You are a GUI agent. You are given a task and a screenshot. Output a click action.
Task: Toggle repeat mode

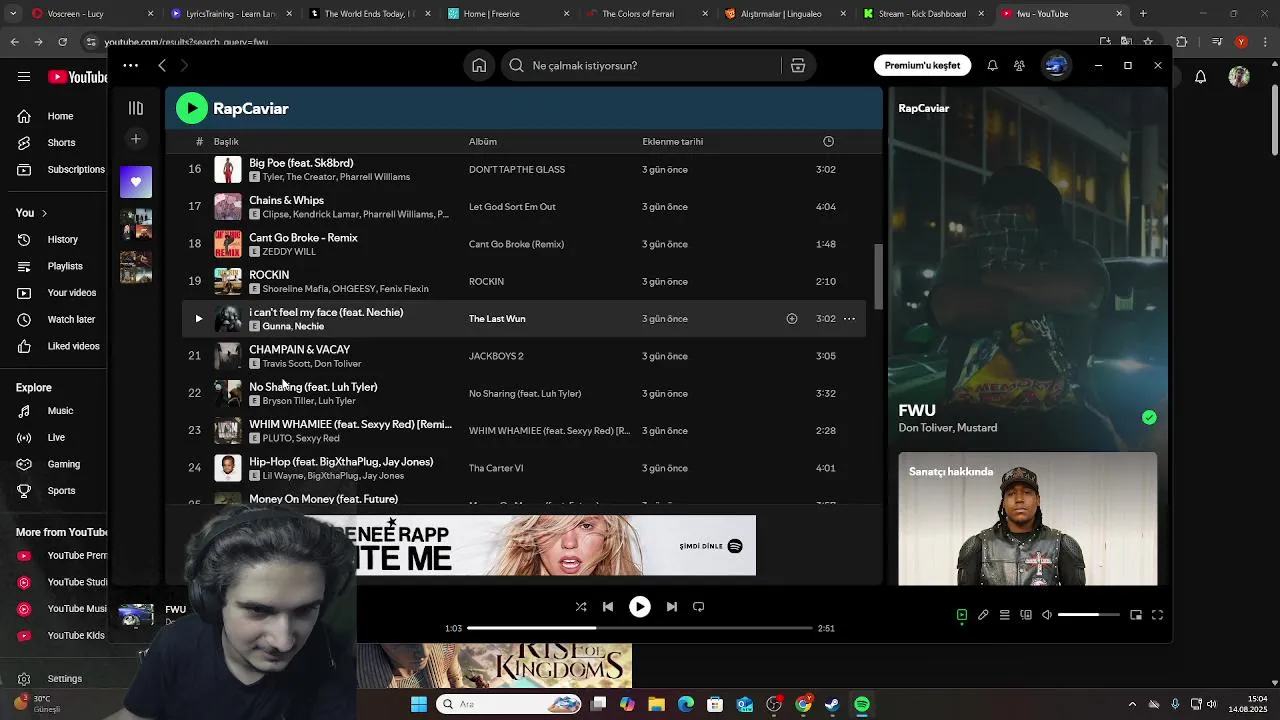click(x=699, y=606)
